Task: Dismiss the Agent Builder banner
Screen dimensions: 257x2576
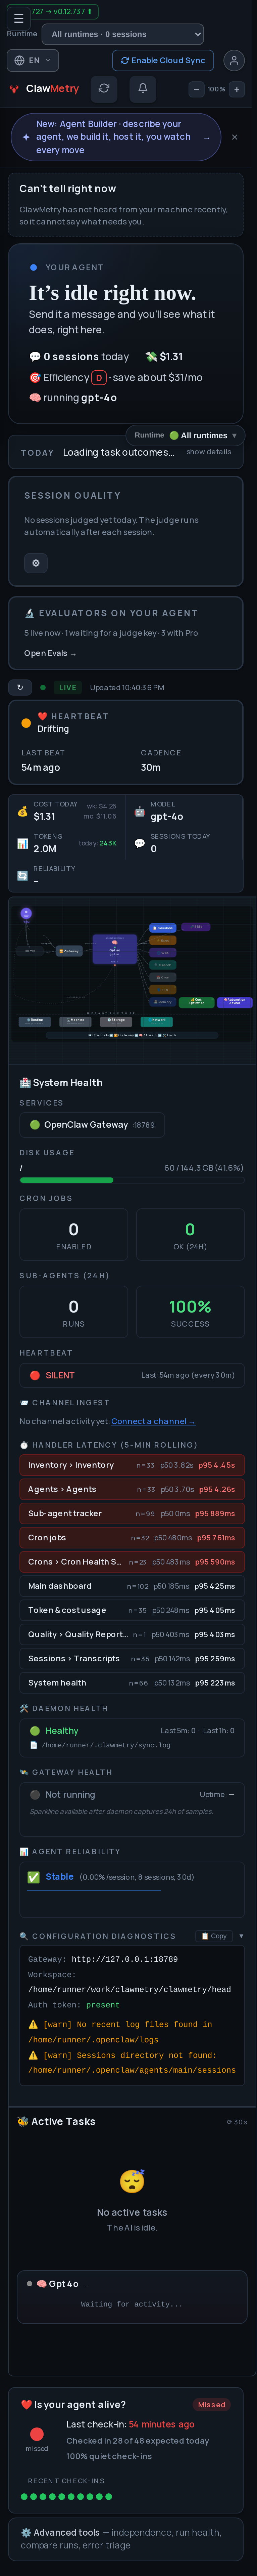Action: click(x=234, y=137)
